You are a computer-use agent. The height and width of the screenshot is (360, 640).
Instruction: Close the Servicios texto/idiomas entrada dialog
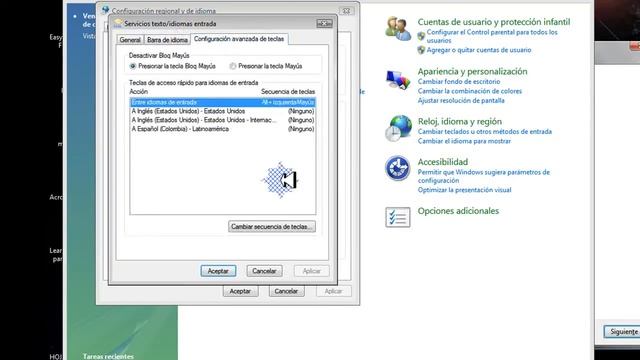pos(325,24)
